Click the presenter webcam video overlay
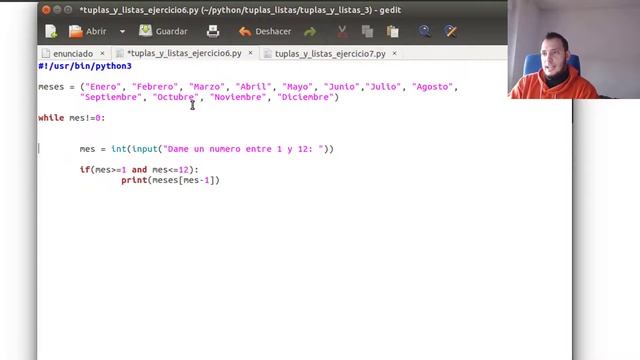The image size is (640, 360). pos(573,49)
